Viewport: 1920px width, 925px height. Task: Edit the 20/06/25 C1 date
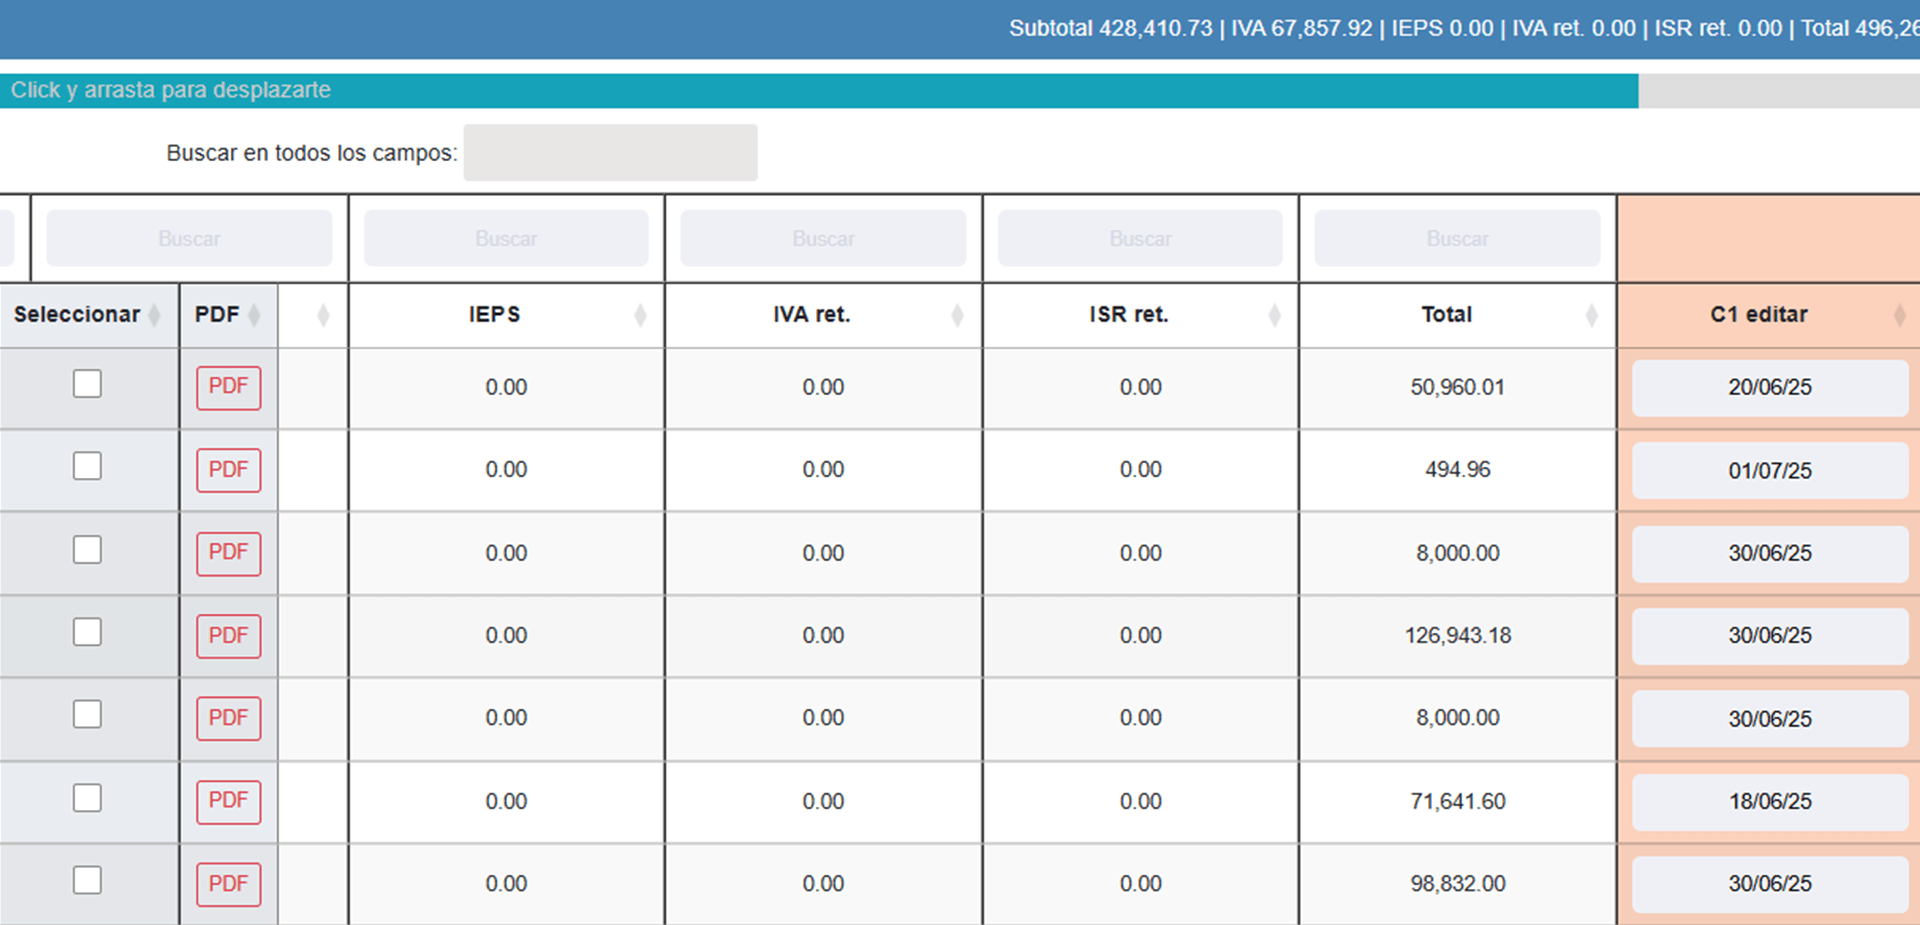(x=1769, y=388)
